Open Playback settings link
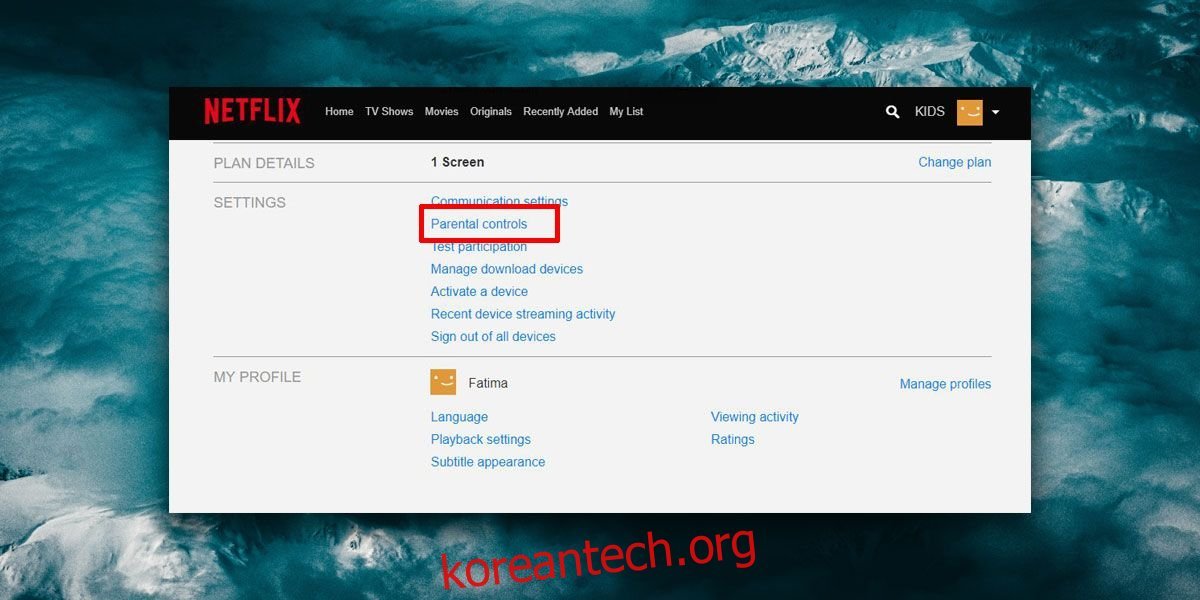Image resolution: width=1200 pixels, height=600 pixels. click(481, 440)
